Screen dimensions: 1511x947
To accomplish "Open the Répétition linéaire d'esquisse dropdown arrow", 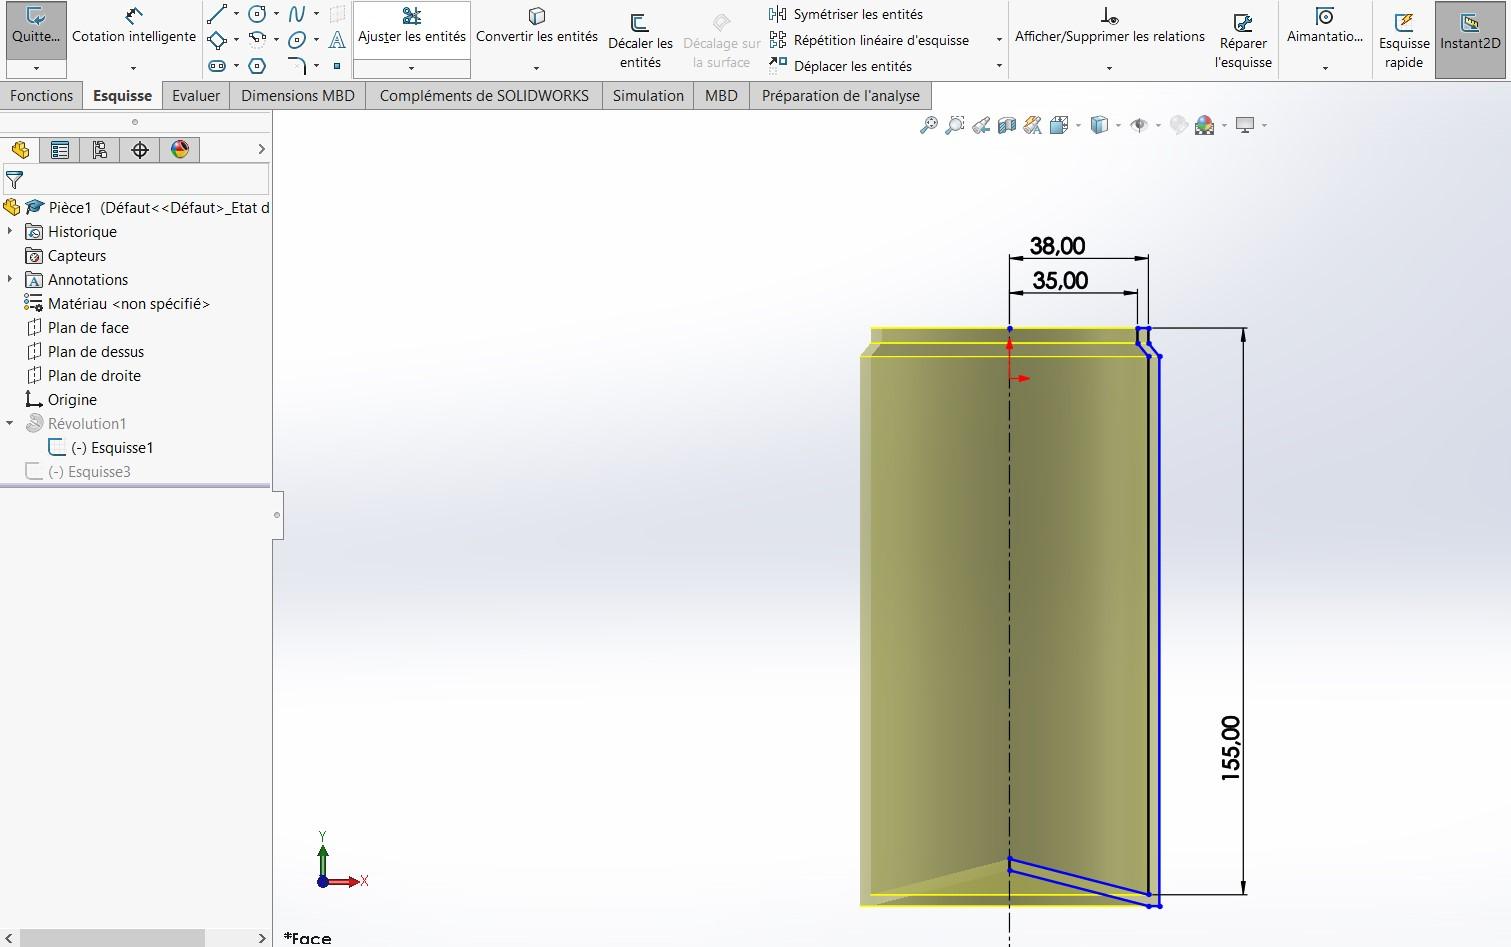I will click(x=998, y=40).
